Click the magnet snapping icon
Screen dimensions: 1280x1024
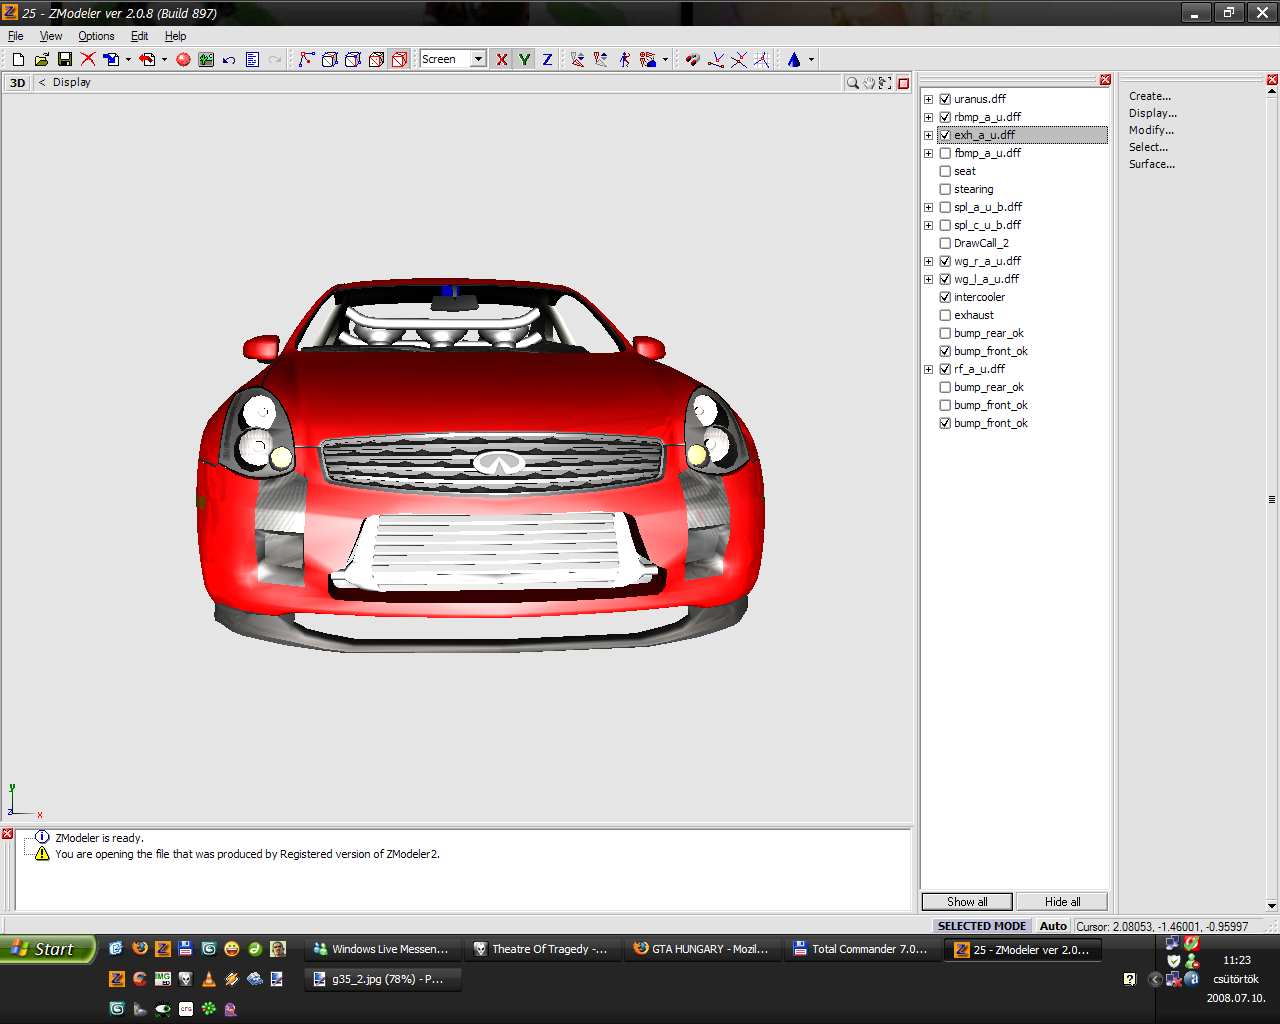click(x=691, y=60)
